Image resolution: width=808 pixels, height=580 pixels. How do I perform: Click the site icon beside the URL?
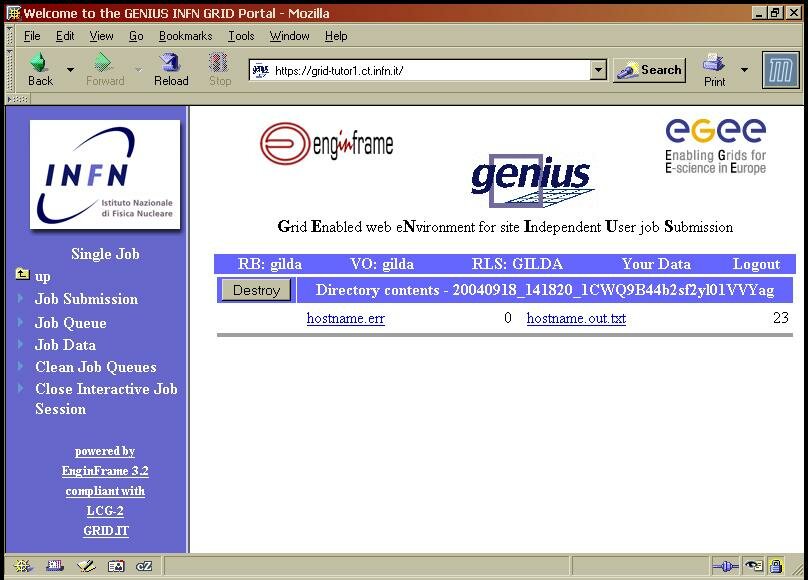tap(261, 71)
